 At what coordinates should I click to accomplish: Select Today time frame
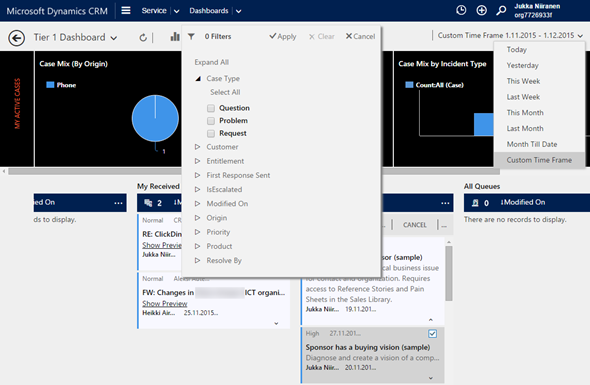tap(516, 50)
